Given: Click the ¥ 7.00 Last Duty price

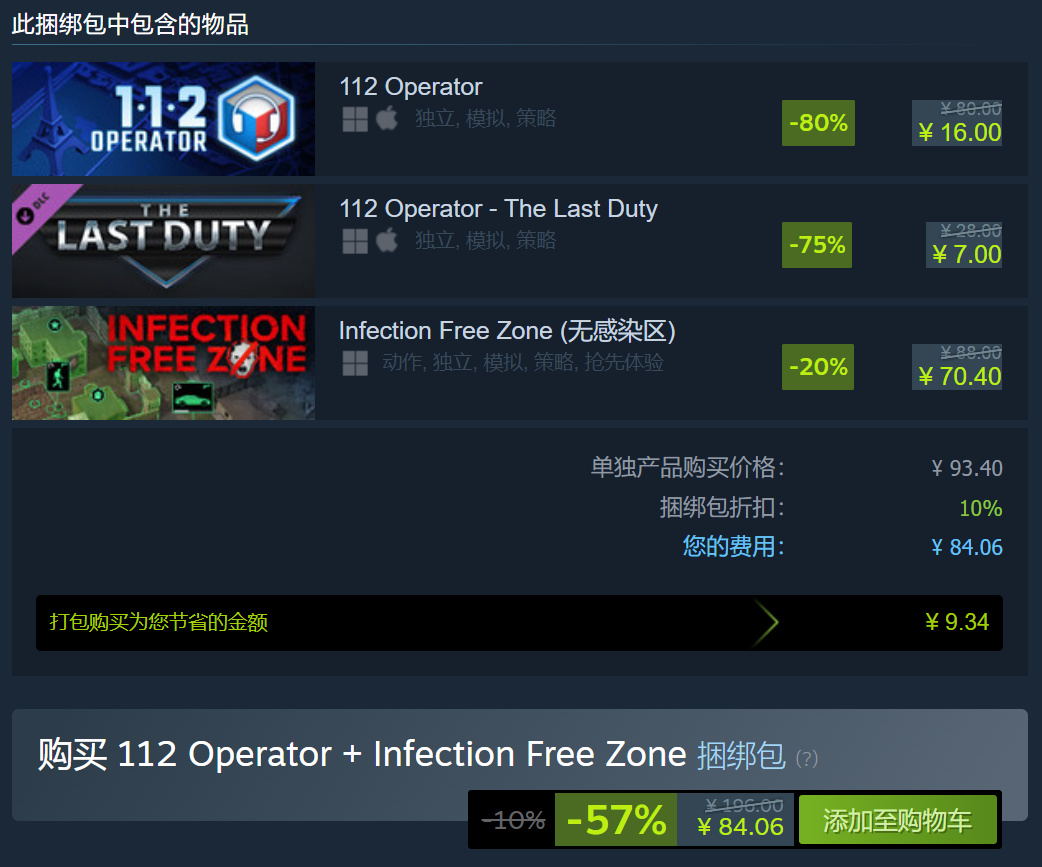Looking at the screenshot, I should tap(966, 254).
